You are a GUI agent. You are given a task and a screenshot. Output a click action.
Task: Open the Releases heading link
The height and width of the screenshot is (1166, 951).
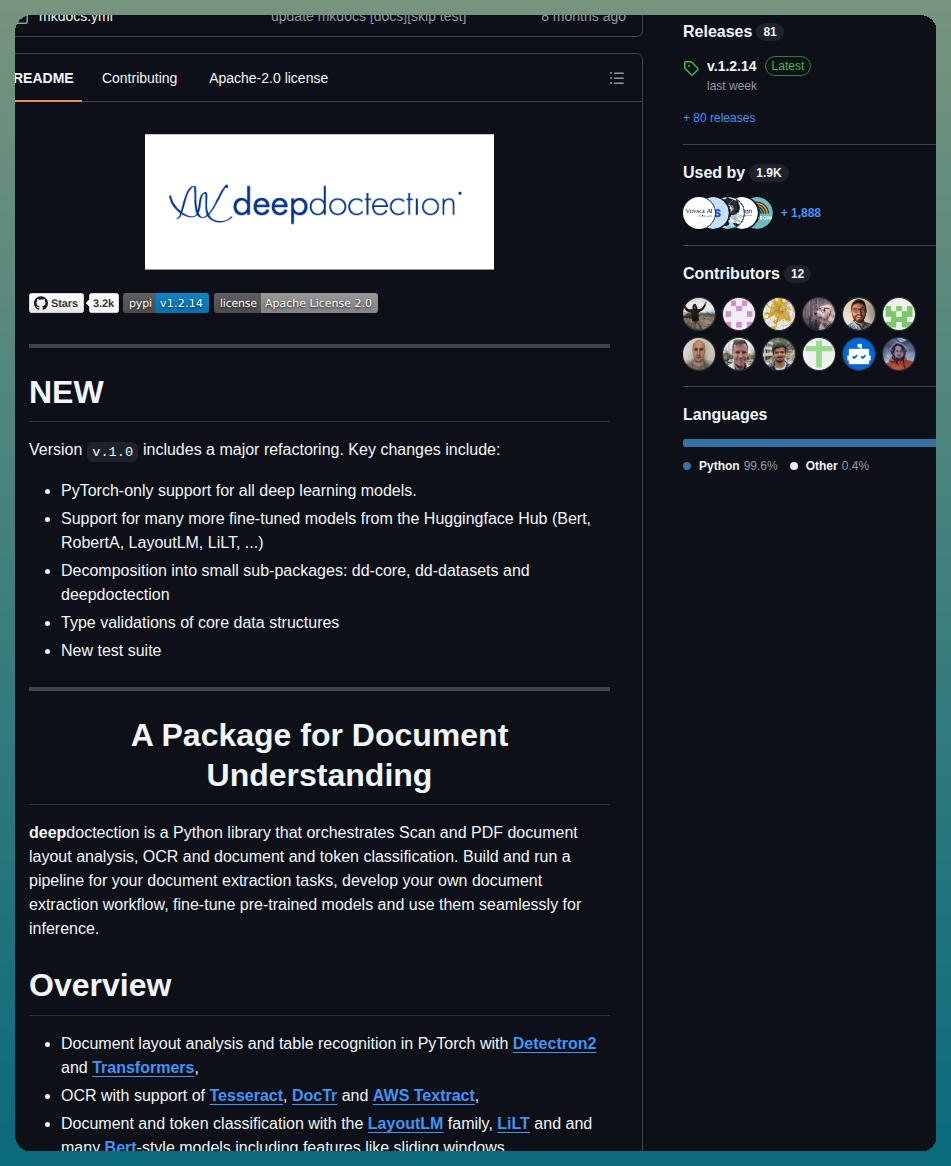(x=718, y=31)
